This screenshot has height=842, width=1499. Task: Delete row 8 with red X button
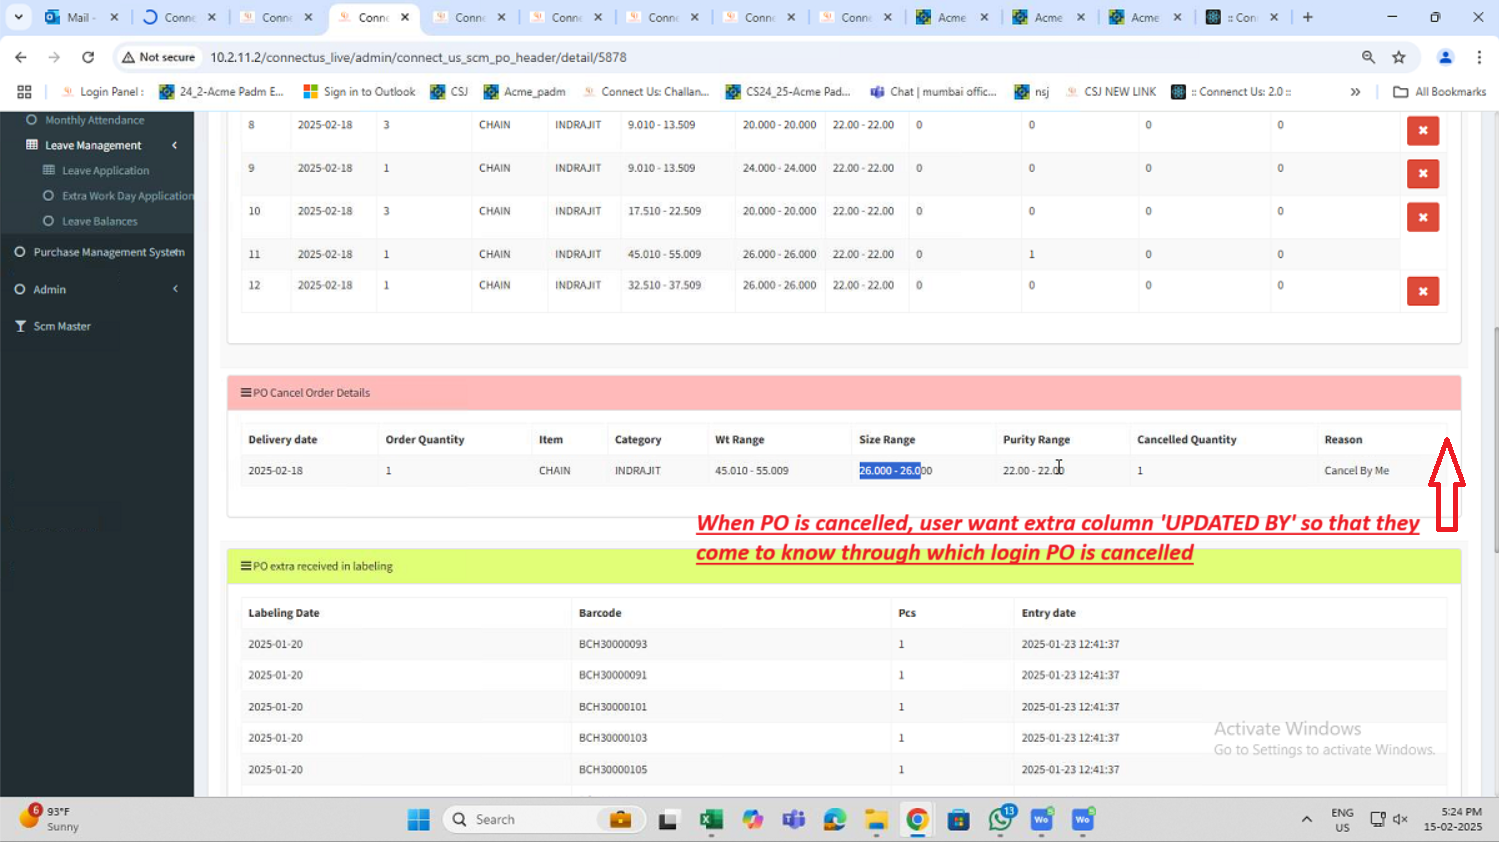[x=1422, y=131]
